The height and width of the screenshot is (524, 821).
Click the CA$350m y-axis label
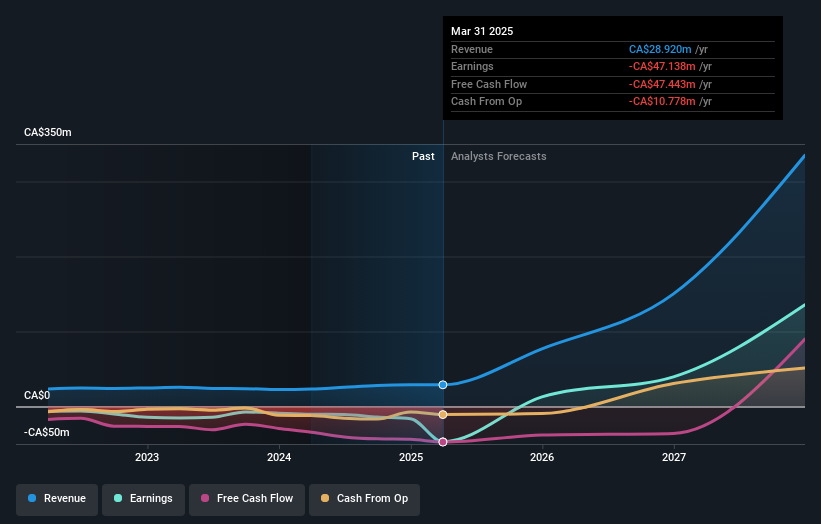click(48, 132)
